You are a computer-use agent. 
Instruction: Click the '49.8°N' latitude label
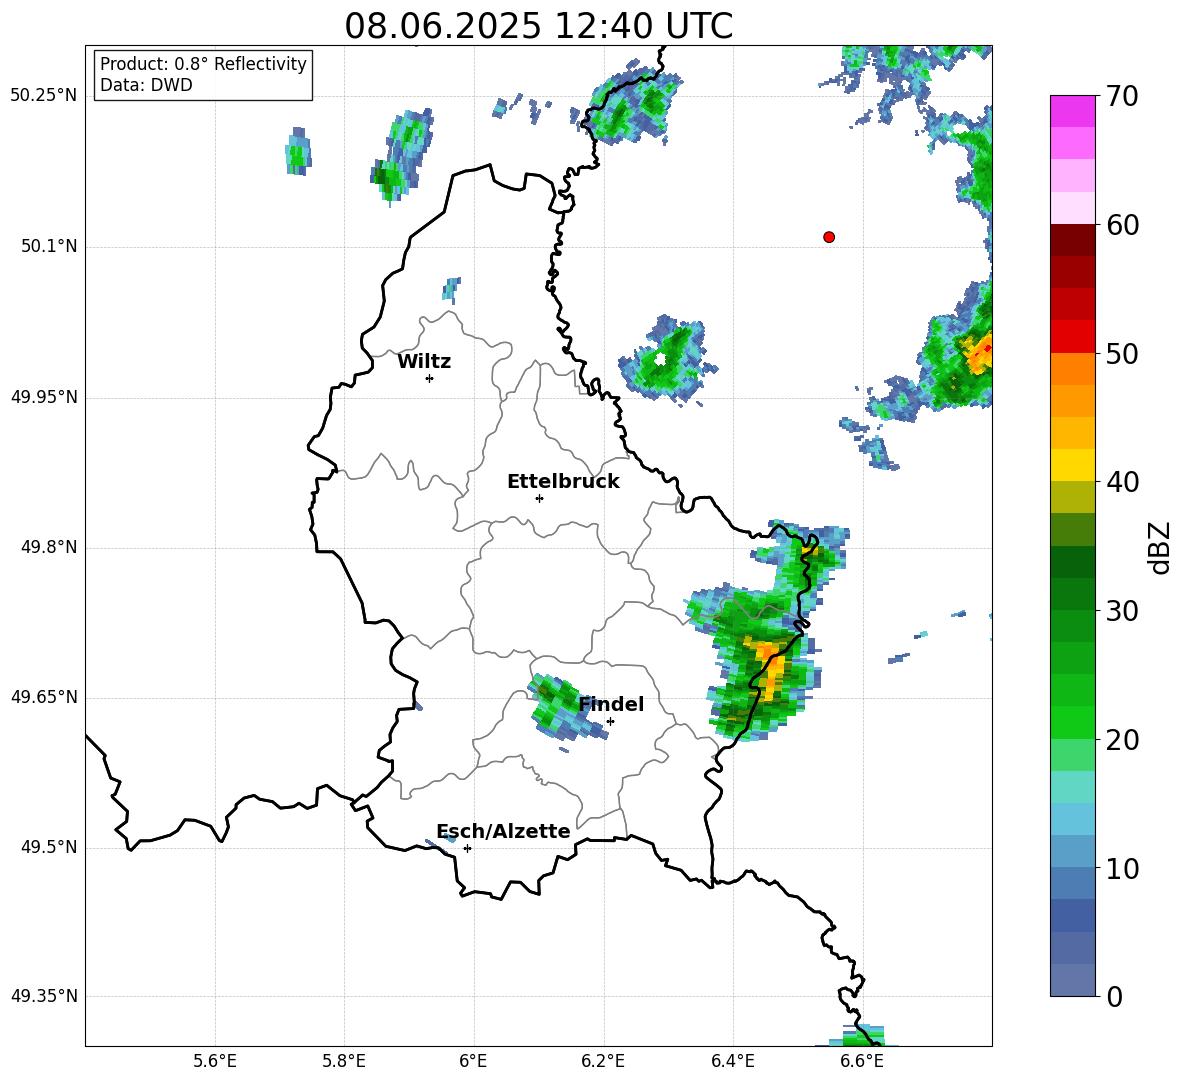[48, 547]
